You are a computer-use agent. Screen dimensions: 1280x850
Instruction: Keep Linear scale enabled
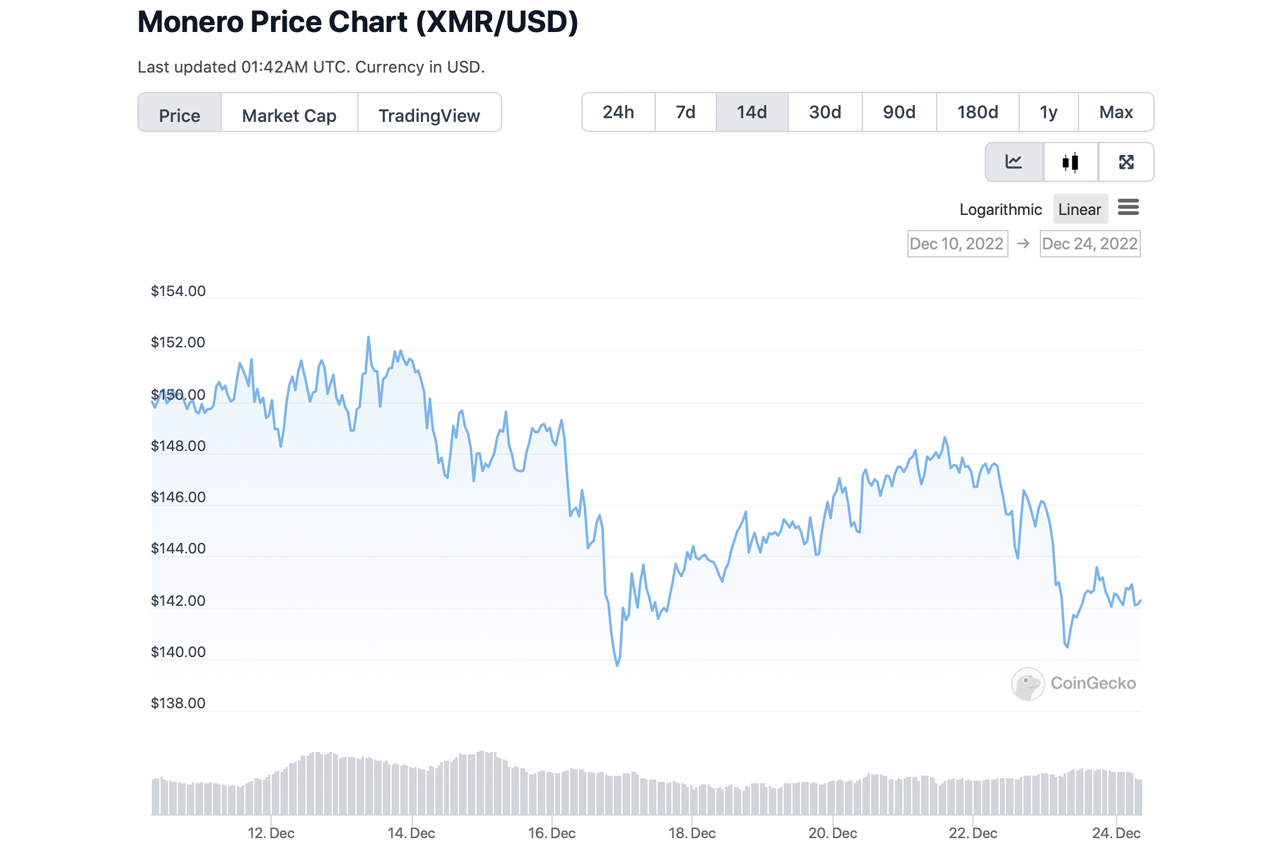1079,209
